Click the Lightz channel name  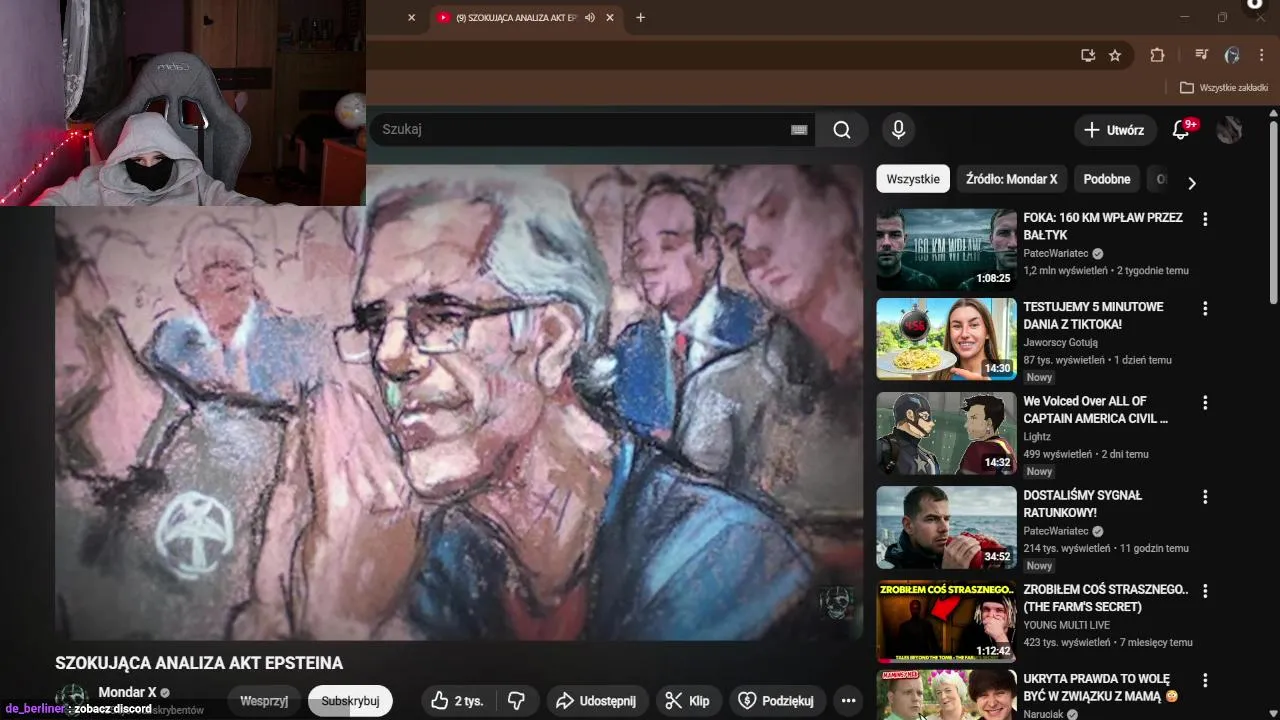pos(1037,437)
